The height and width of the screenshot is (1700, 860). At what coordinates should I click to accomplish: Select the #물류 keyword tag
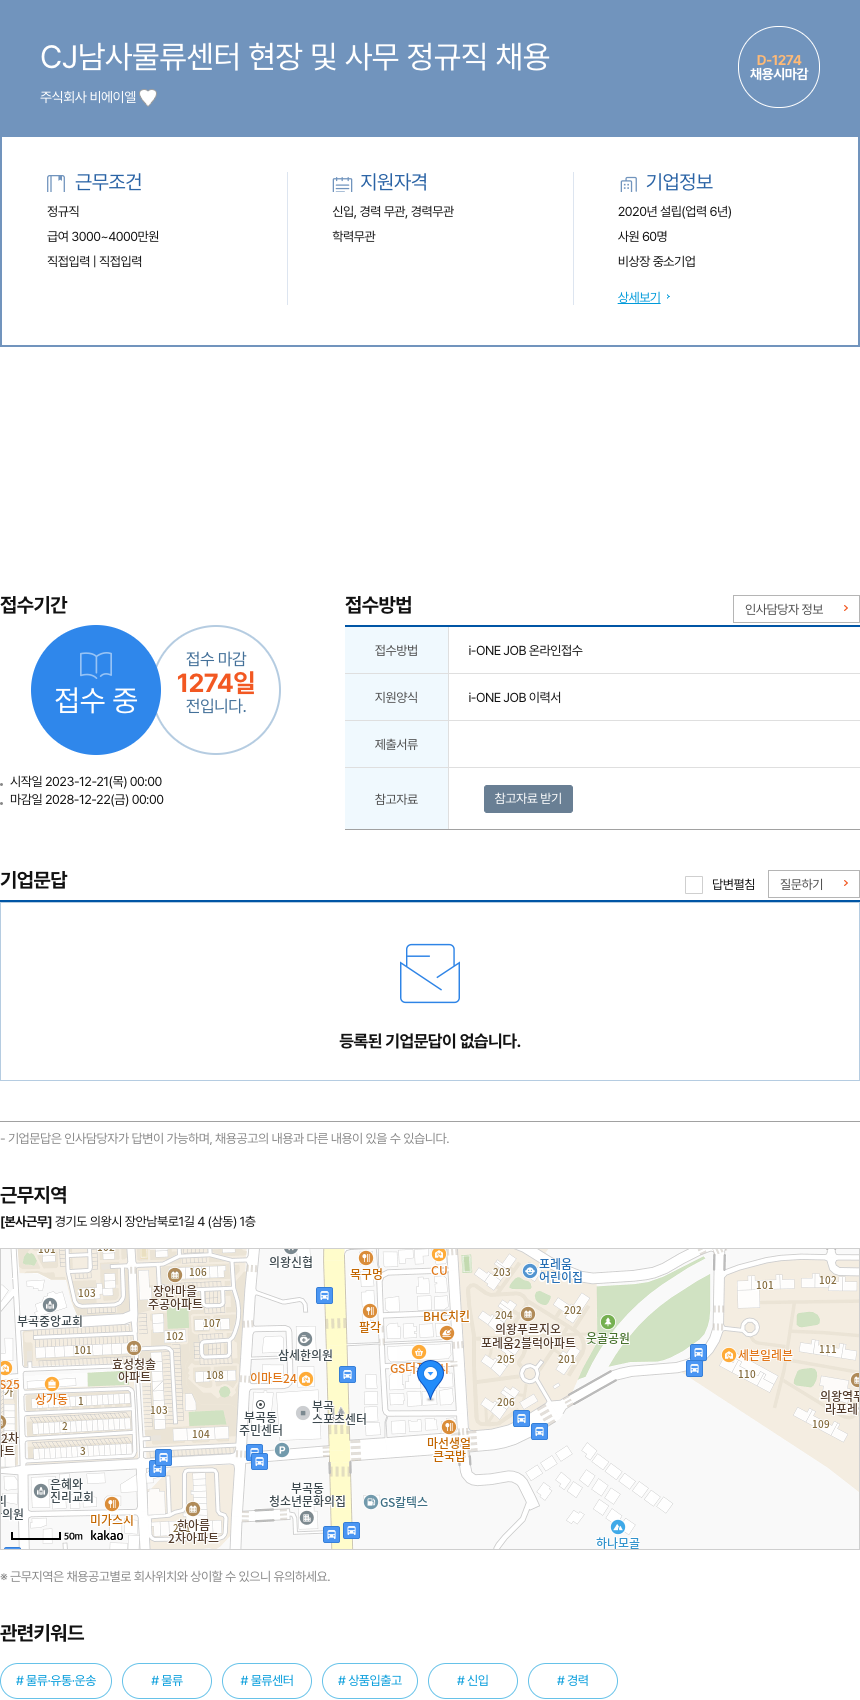coord(167,1680)
